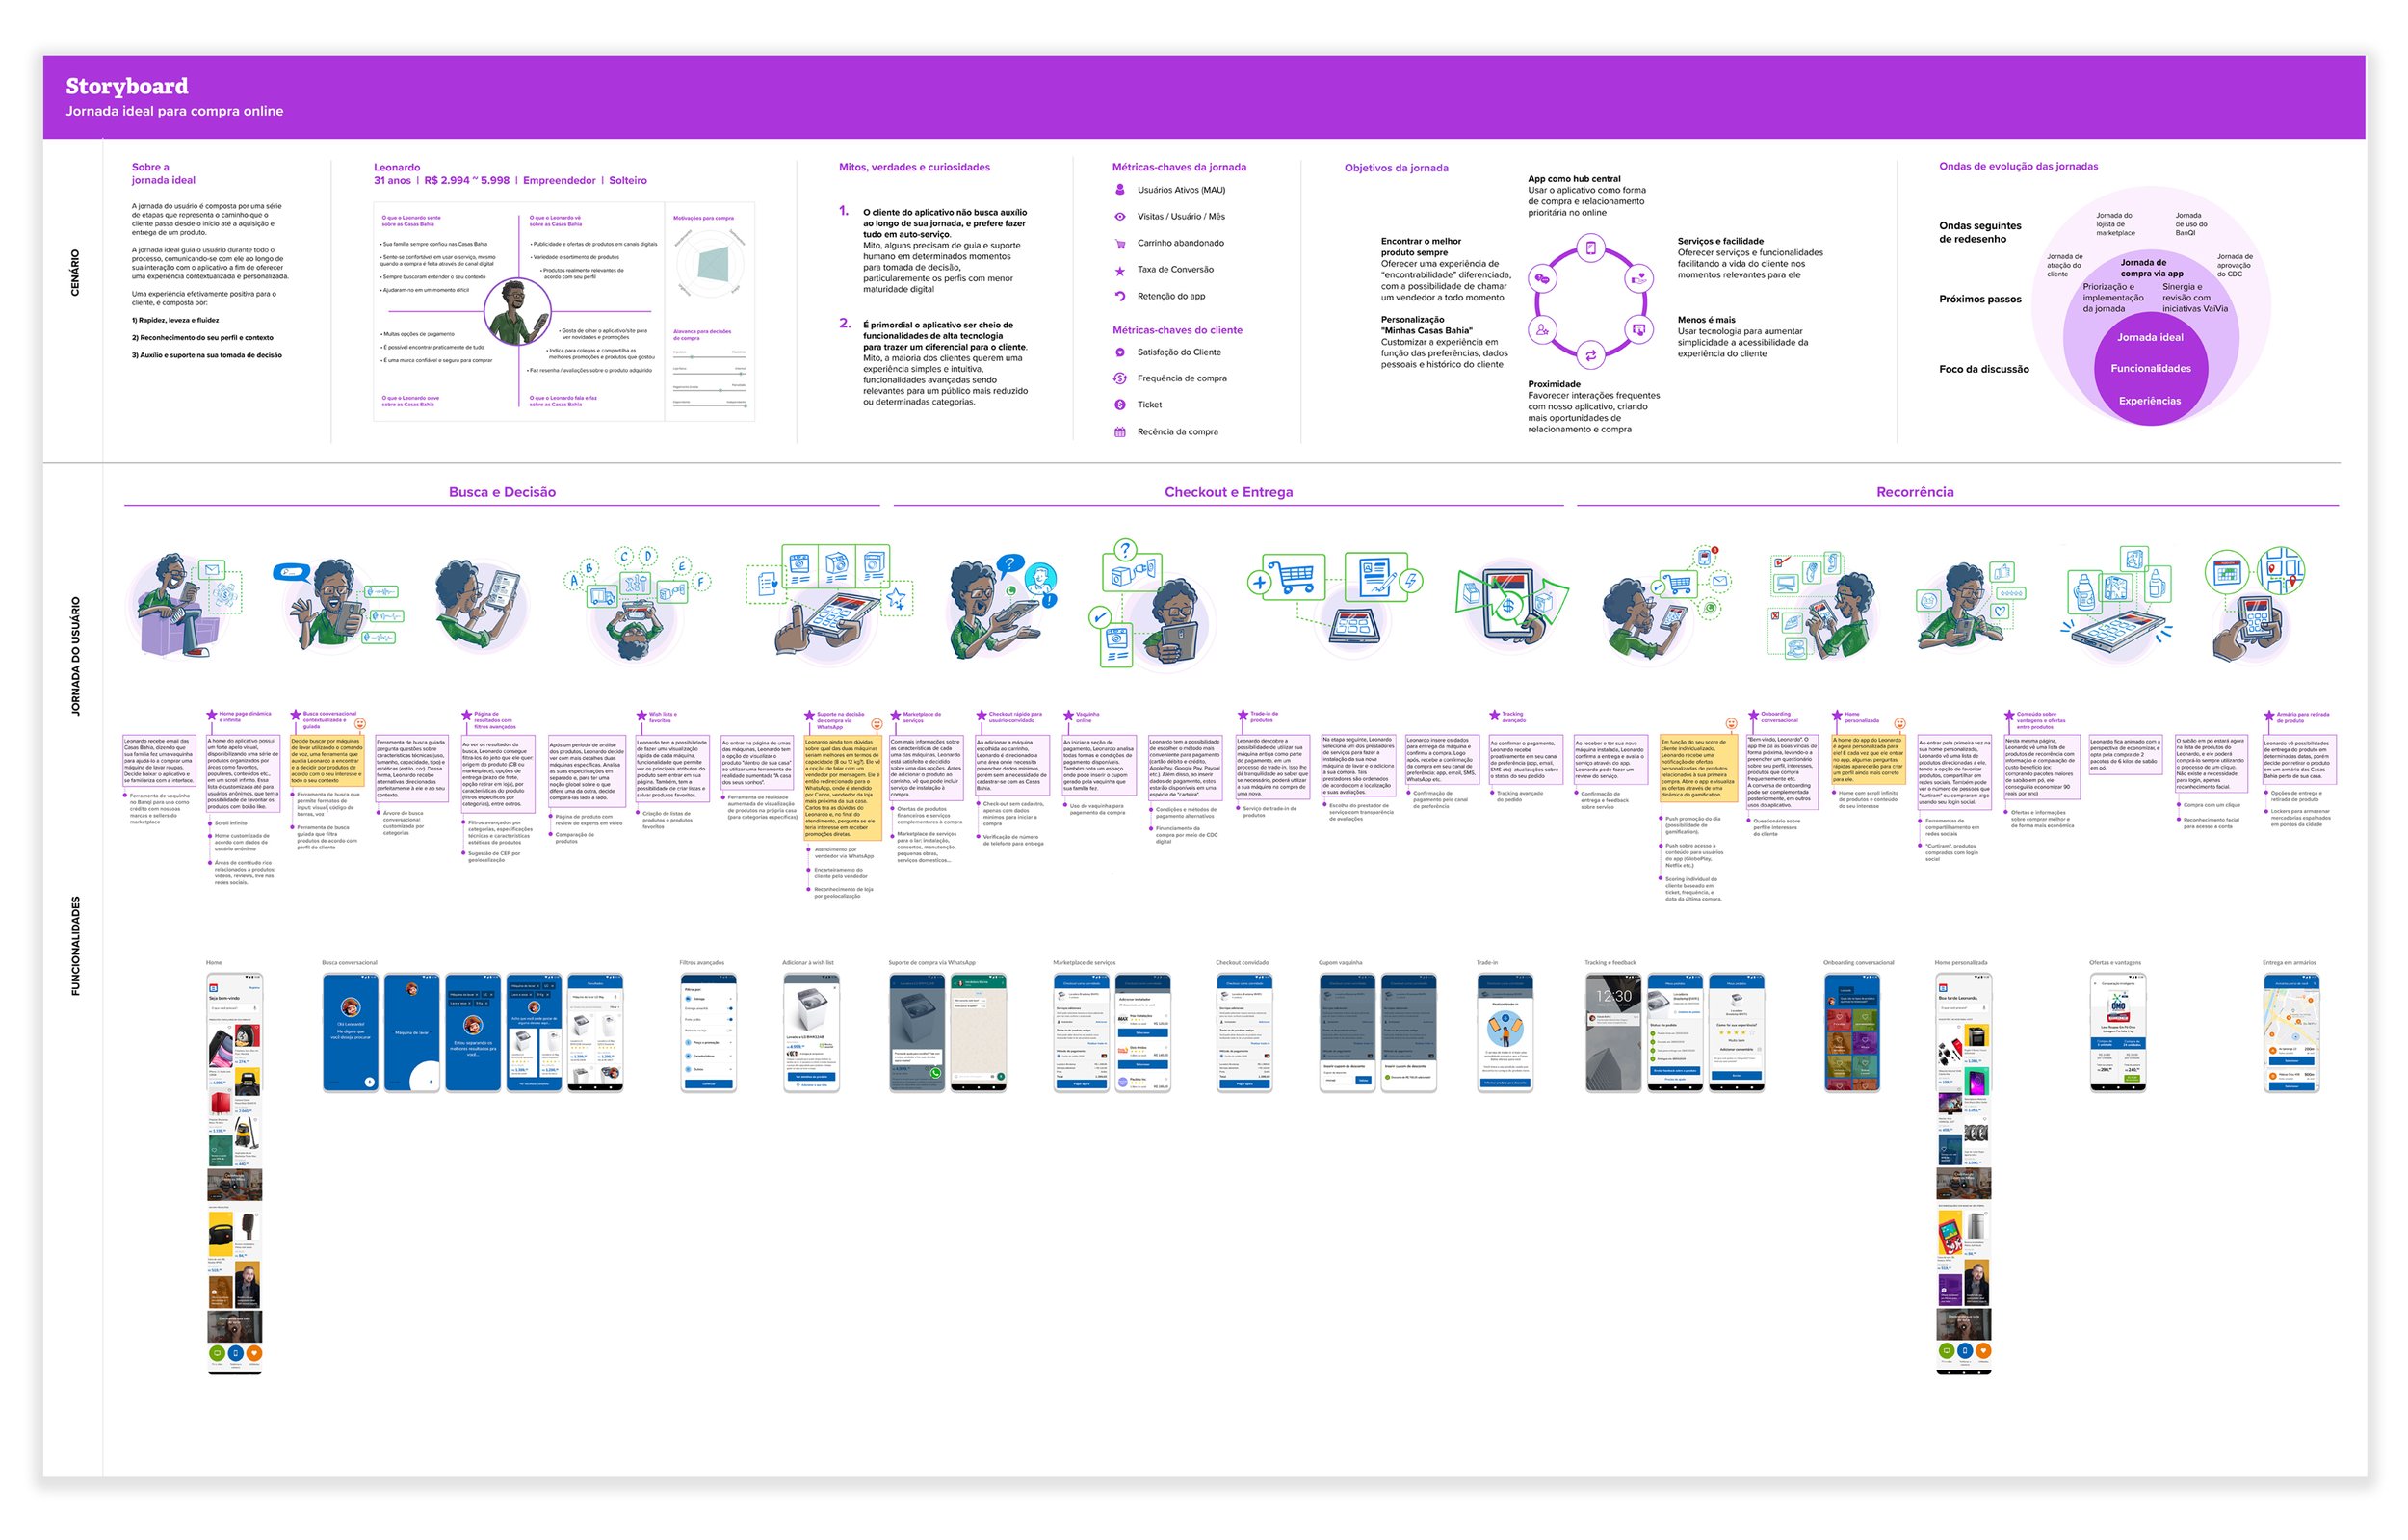Click the chat bubbles icon on objectives circle
Image resolution: width=2408 pixels, height=1540 pixels.
[x=1542, y=278]
